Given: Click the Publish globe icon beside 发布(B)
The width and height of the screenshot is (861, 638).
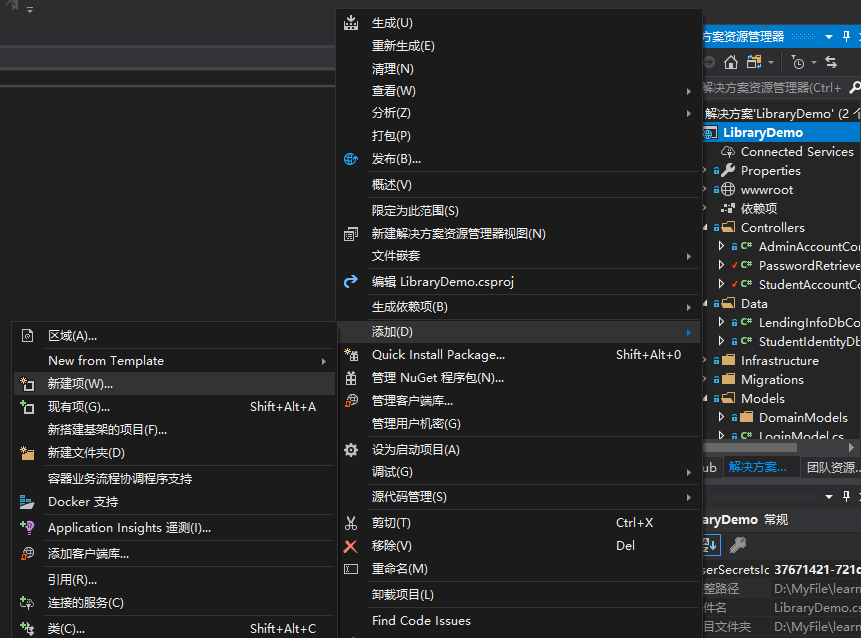Looking at the screenshot, I should point(351,159).
